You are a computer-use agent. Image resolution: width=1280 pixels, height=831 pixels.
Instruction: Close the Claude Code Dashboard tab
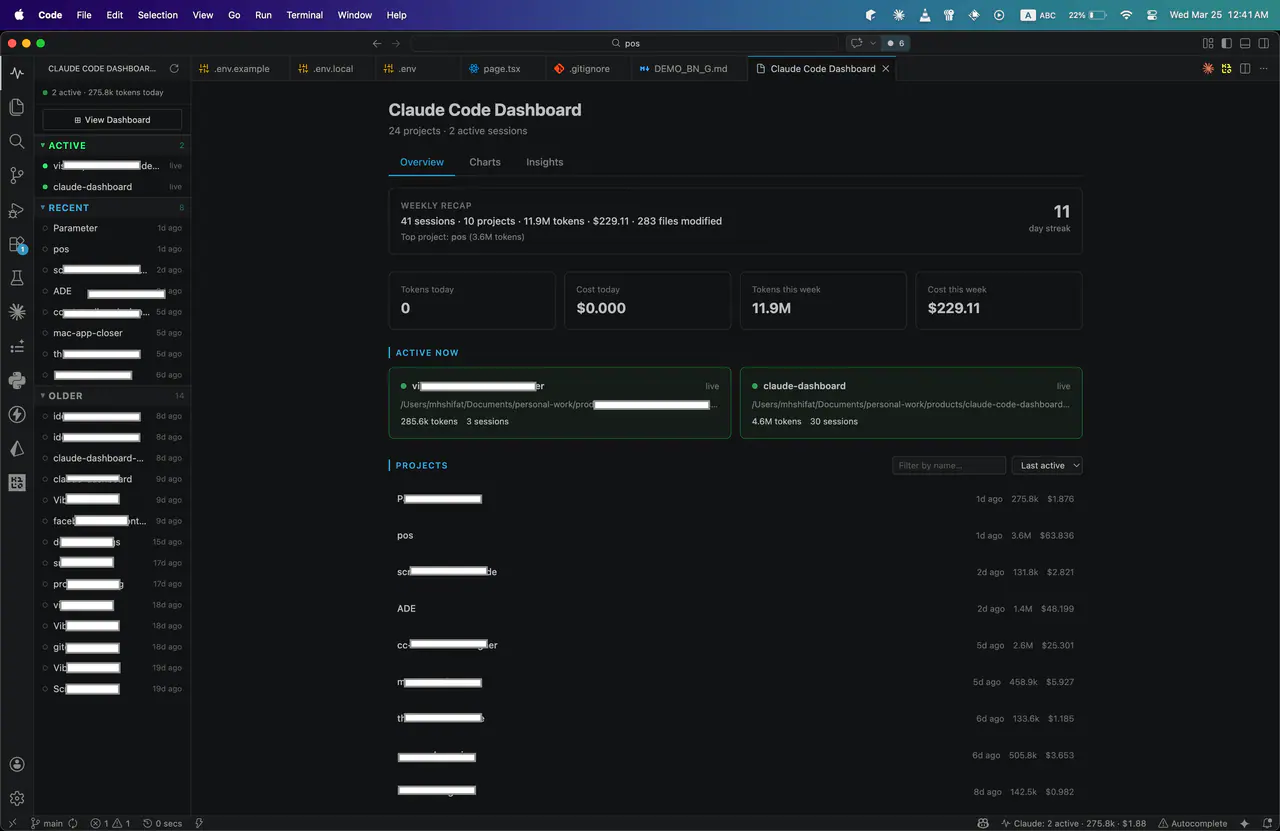[x=886, y=69]
